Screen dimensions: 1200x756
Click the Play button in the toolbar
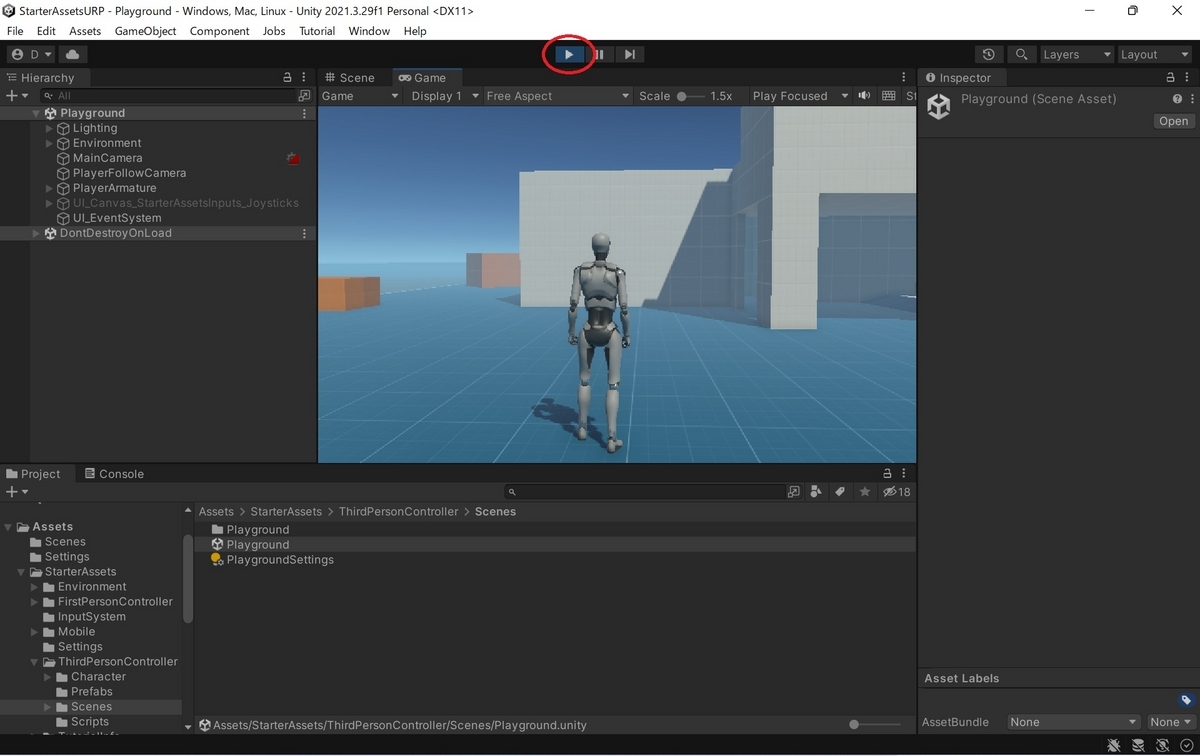568,54
